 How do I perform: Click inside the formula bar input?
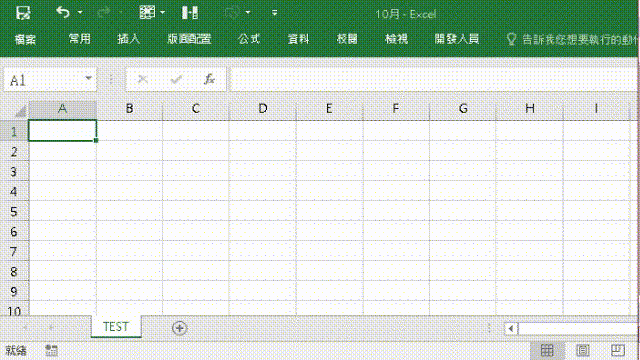point(433,80)
